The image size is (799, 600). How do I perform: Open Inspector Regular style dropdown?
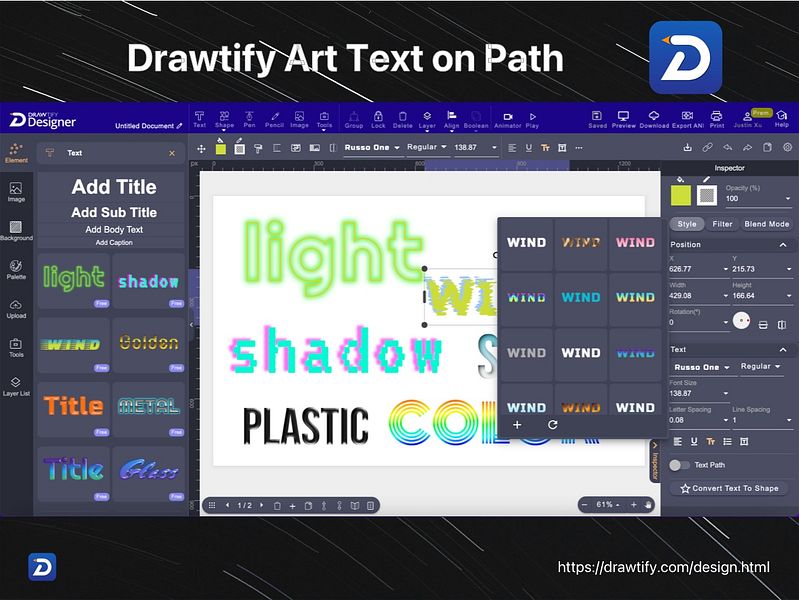tap(760, 367)
